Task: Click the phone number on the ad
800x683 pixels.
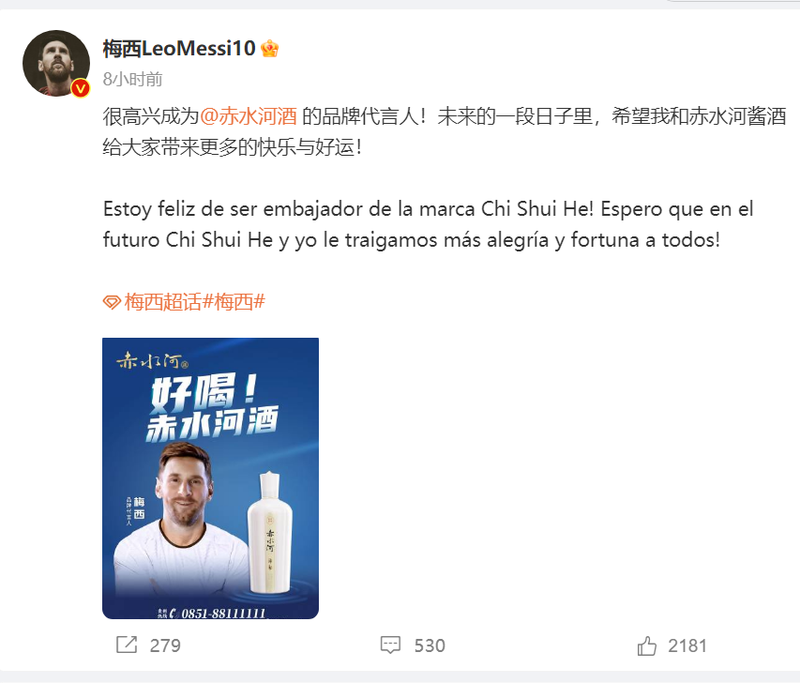Action: tap(223, 613)
